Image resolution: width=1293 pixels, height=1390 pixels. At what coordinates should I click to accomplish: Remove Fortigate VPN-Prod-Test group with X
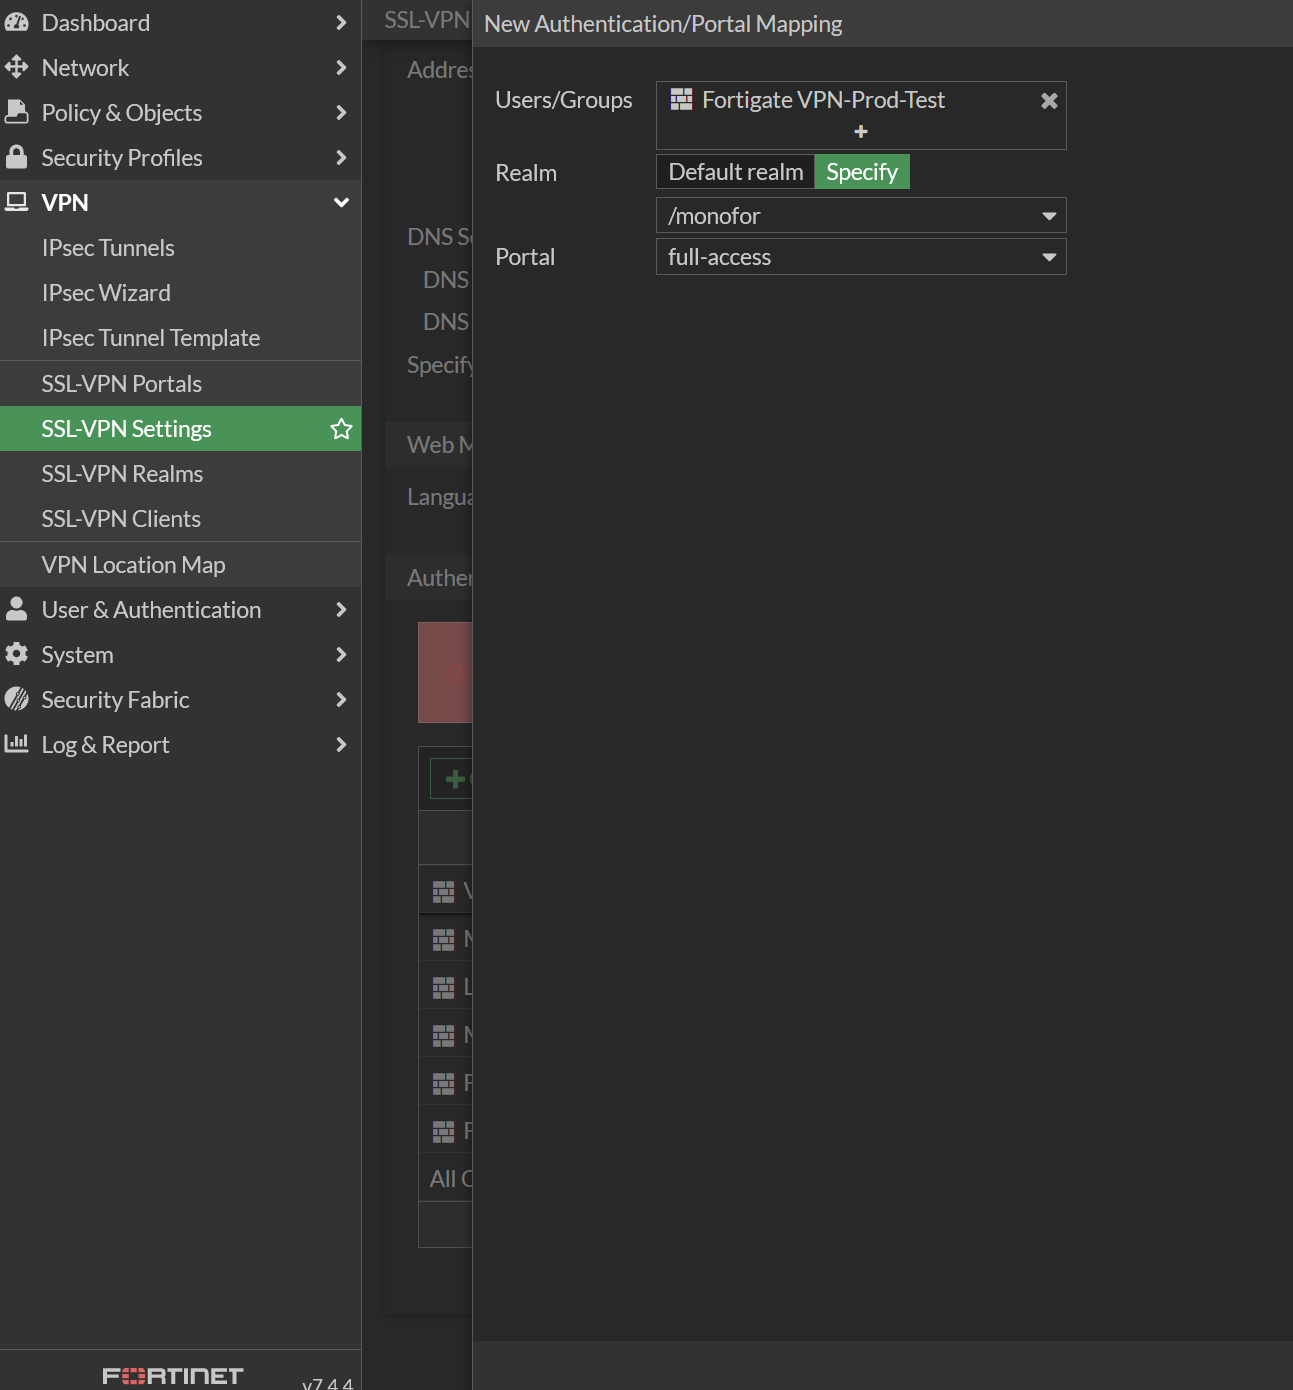point(1049,101)
